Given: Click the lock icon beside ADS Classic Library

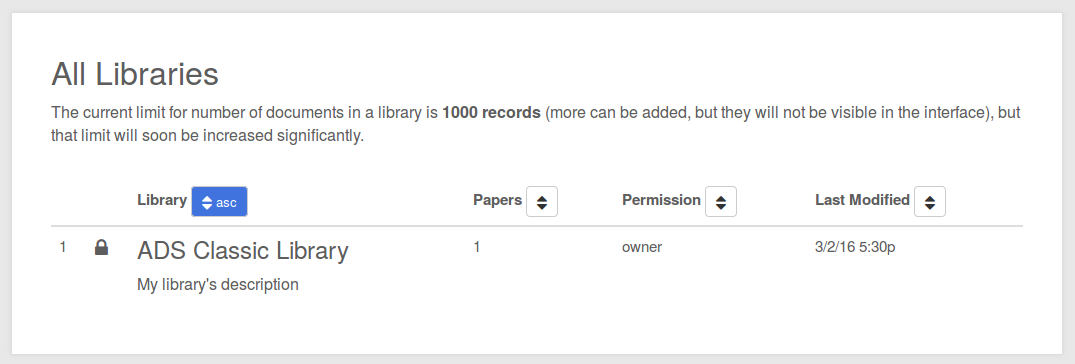Looking at the screenshot, I should 101,247.
